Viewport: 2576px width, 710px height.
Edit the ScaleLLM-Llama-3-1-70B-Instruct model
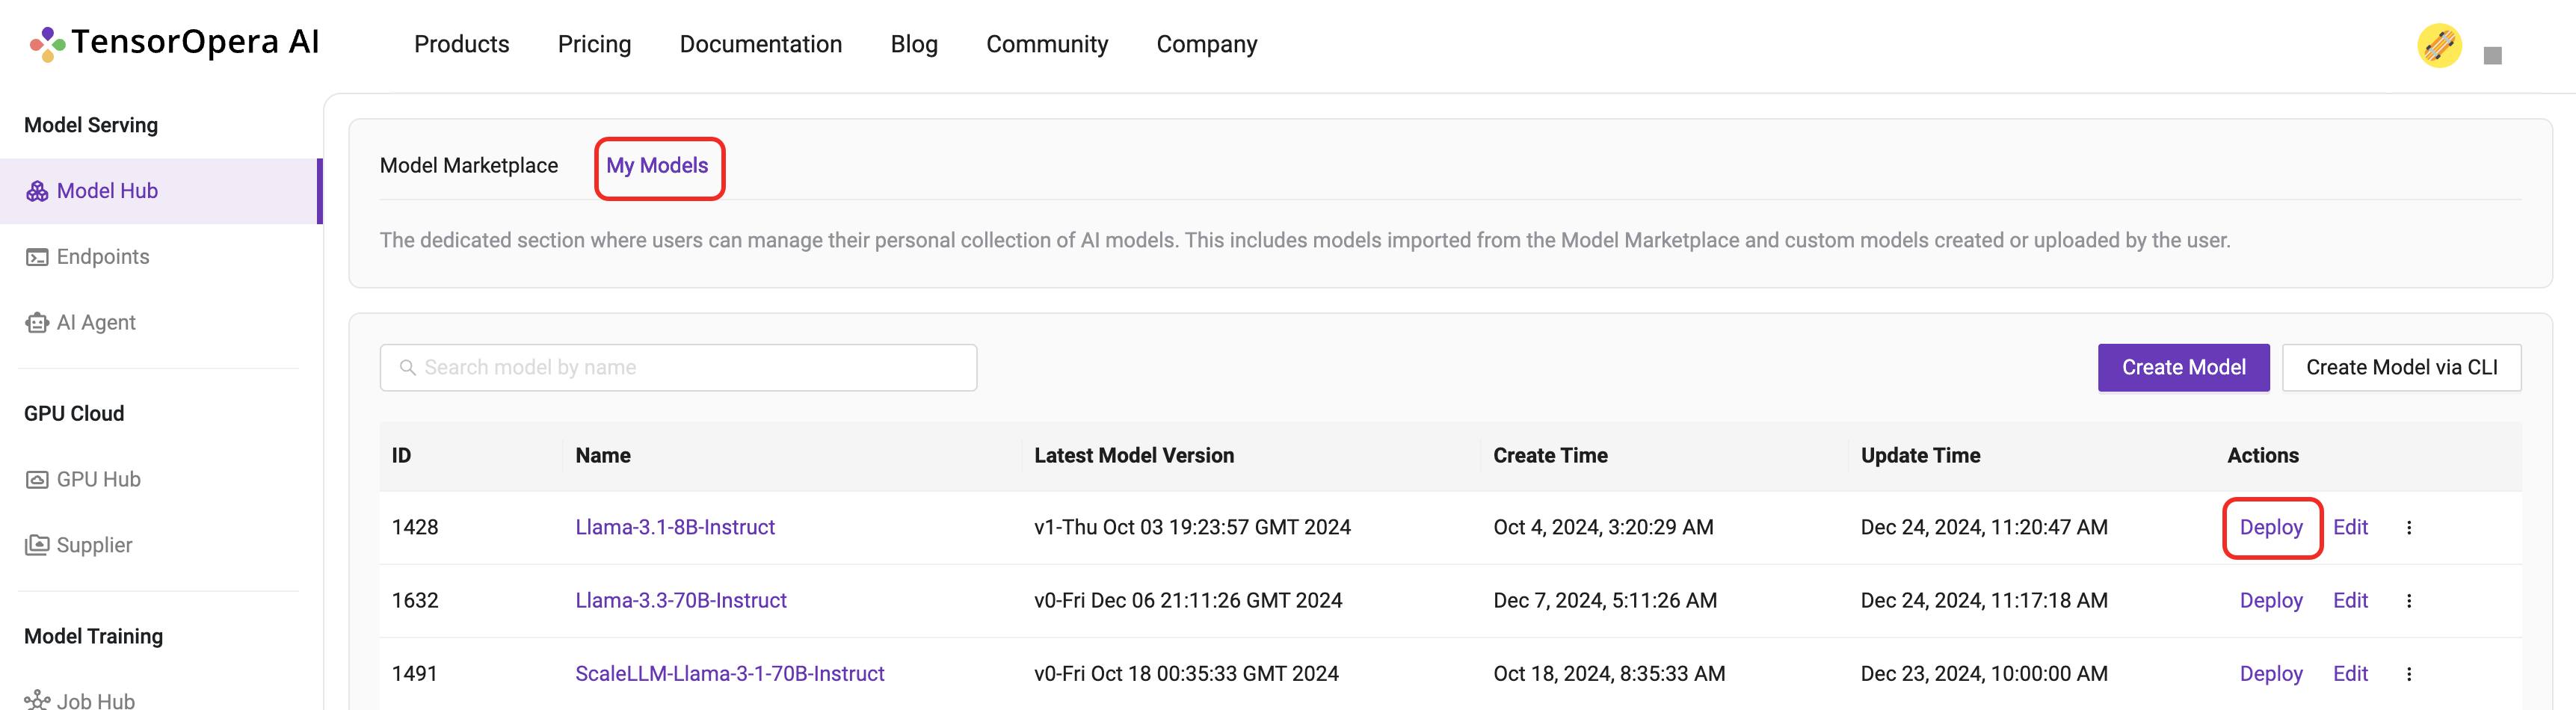click(2350, 674)
